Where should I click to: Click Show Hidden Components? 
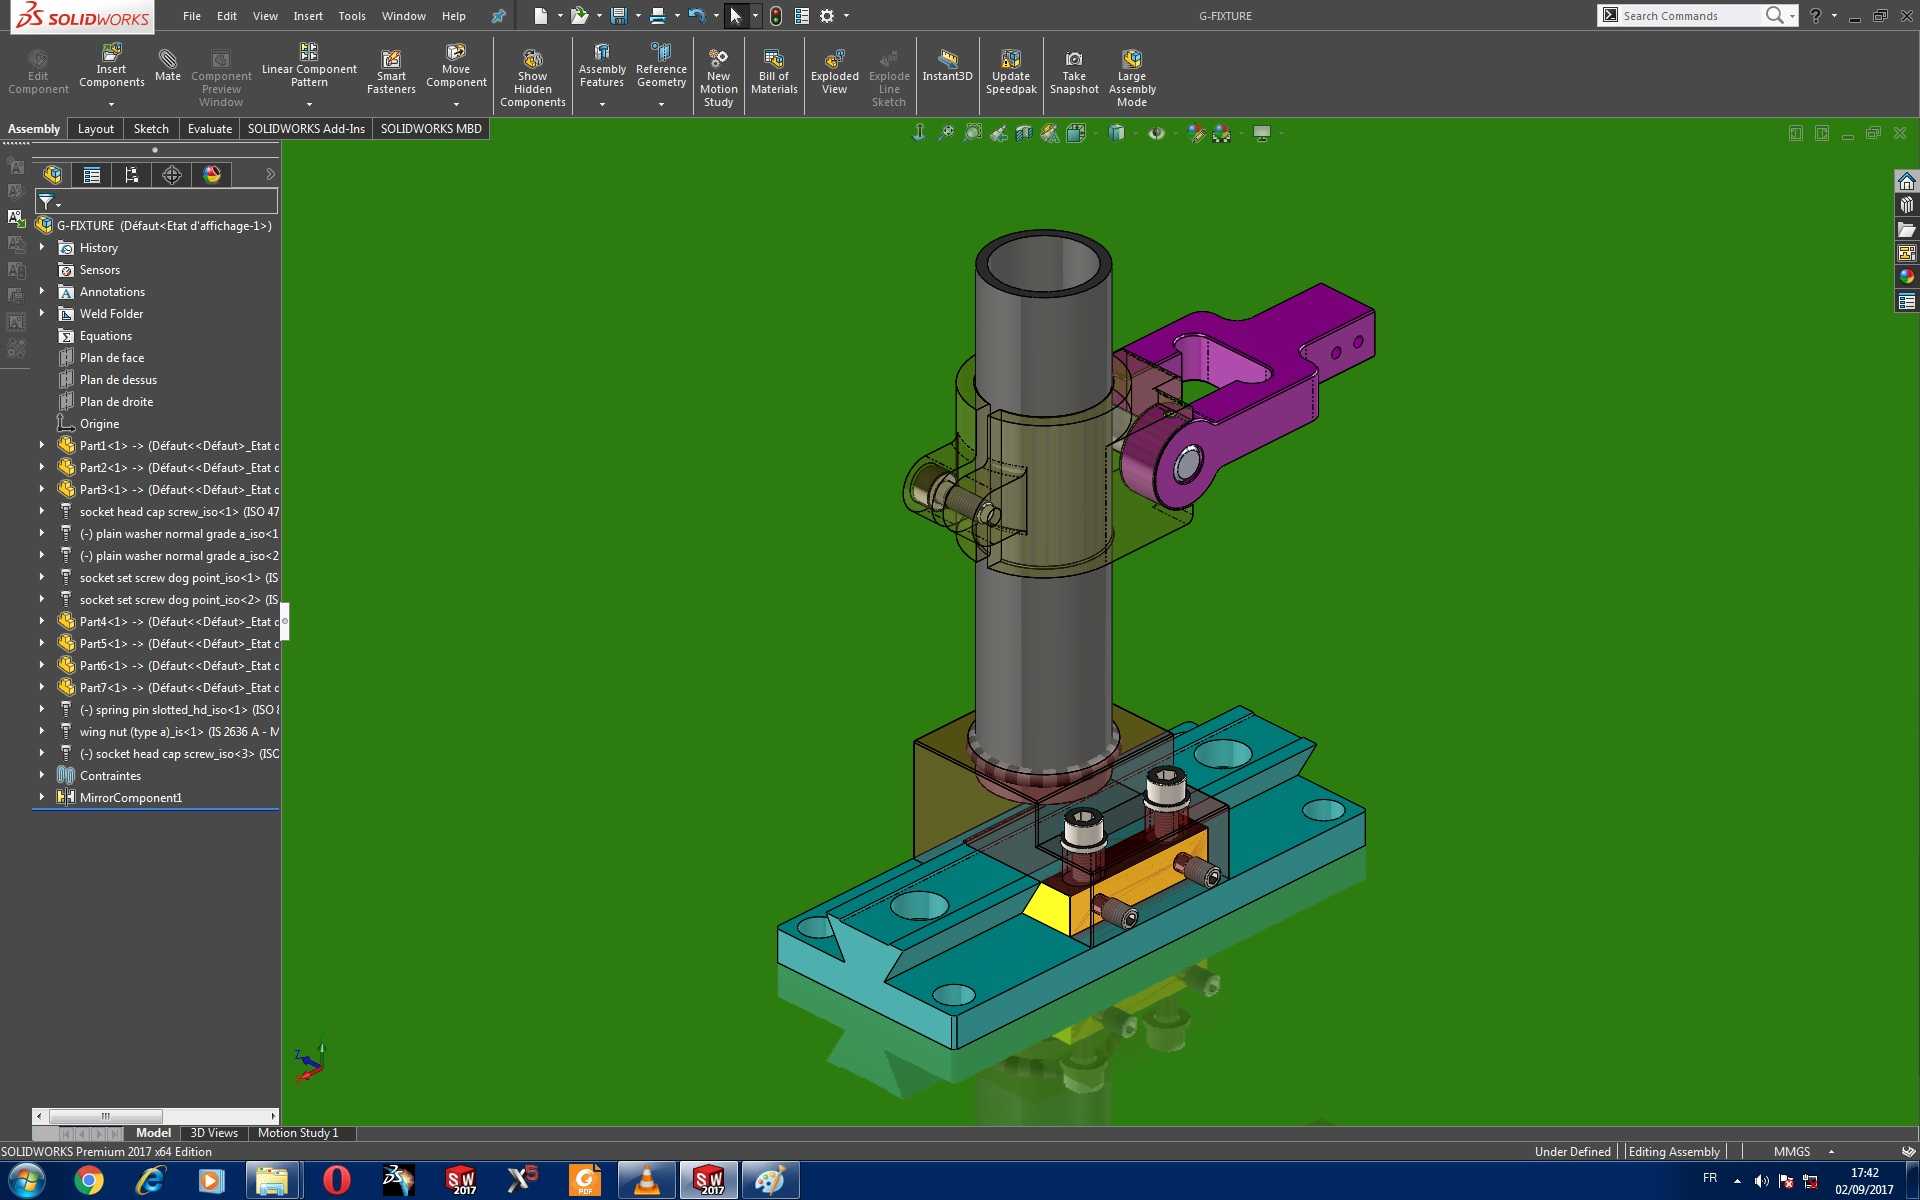[x=533, y=77]
